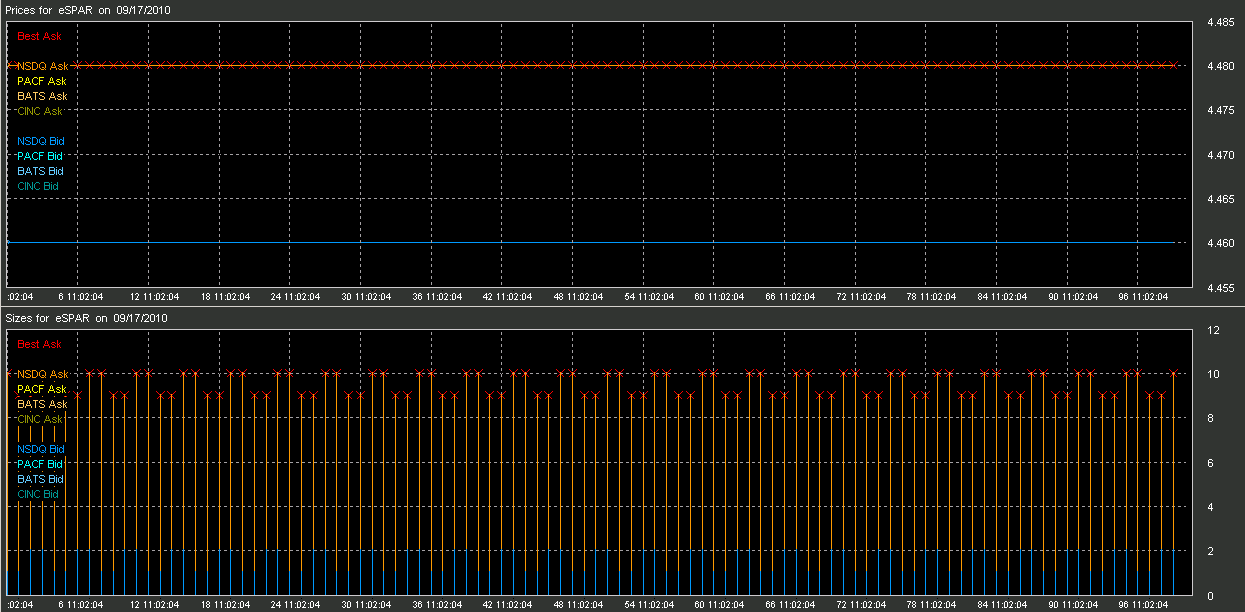Click the 'Prices for eSPAR on 09/17/2010' title
Image resolution: width=1245 pixels, height=612 pixels.
pyautogui.click(x=86, y=9)
